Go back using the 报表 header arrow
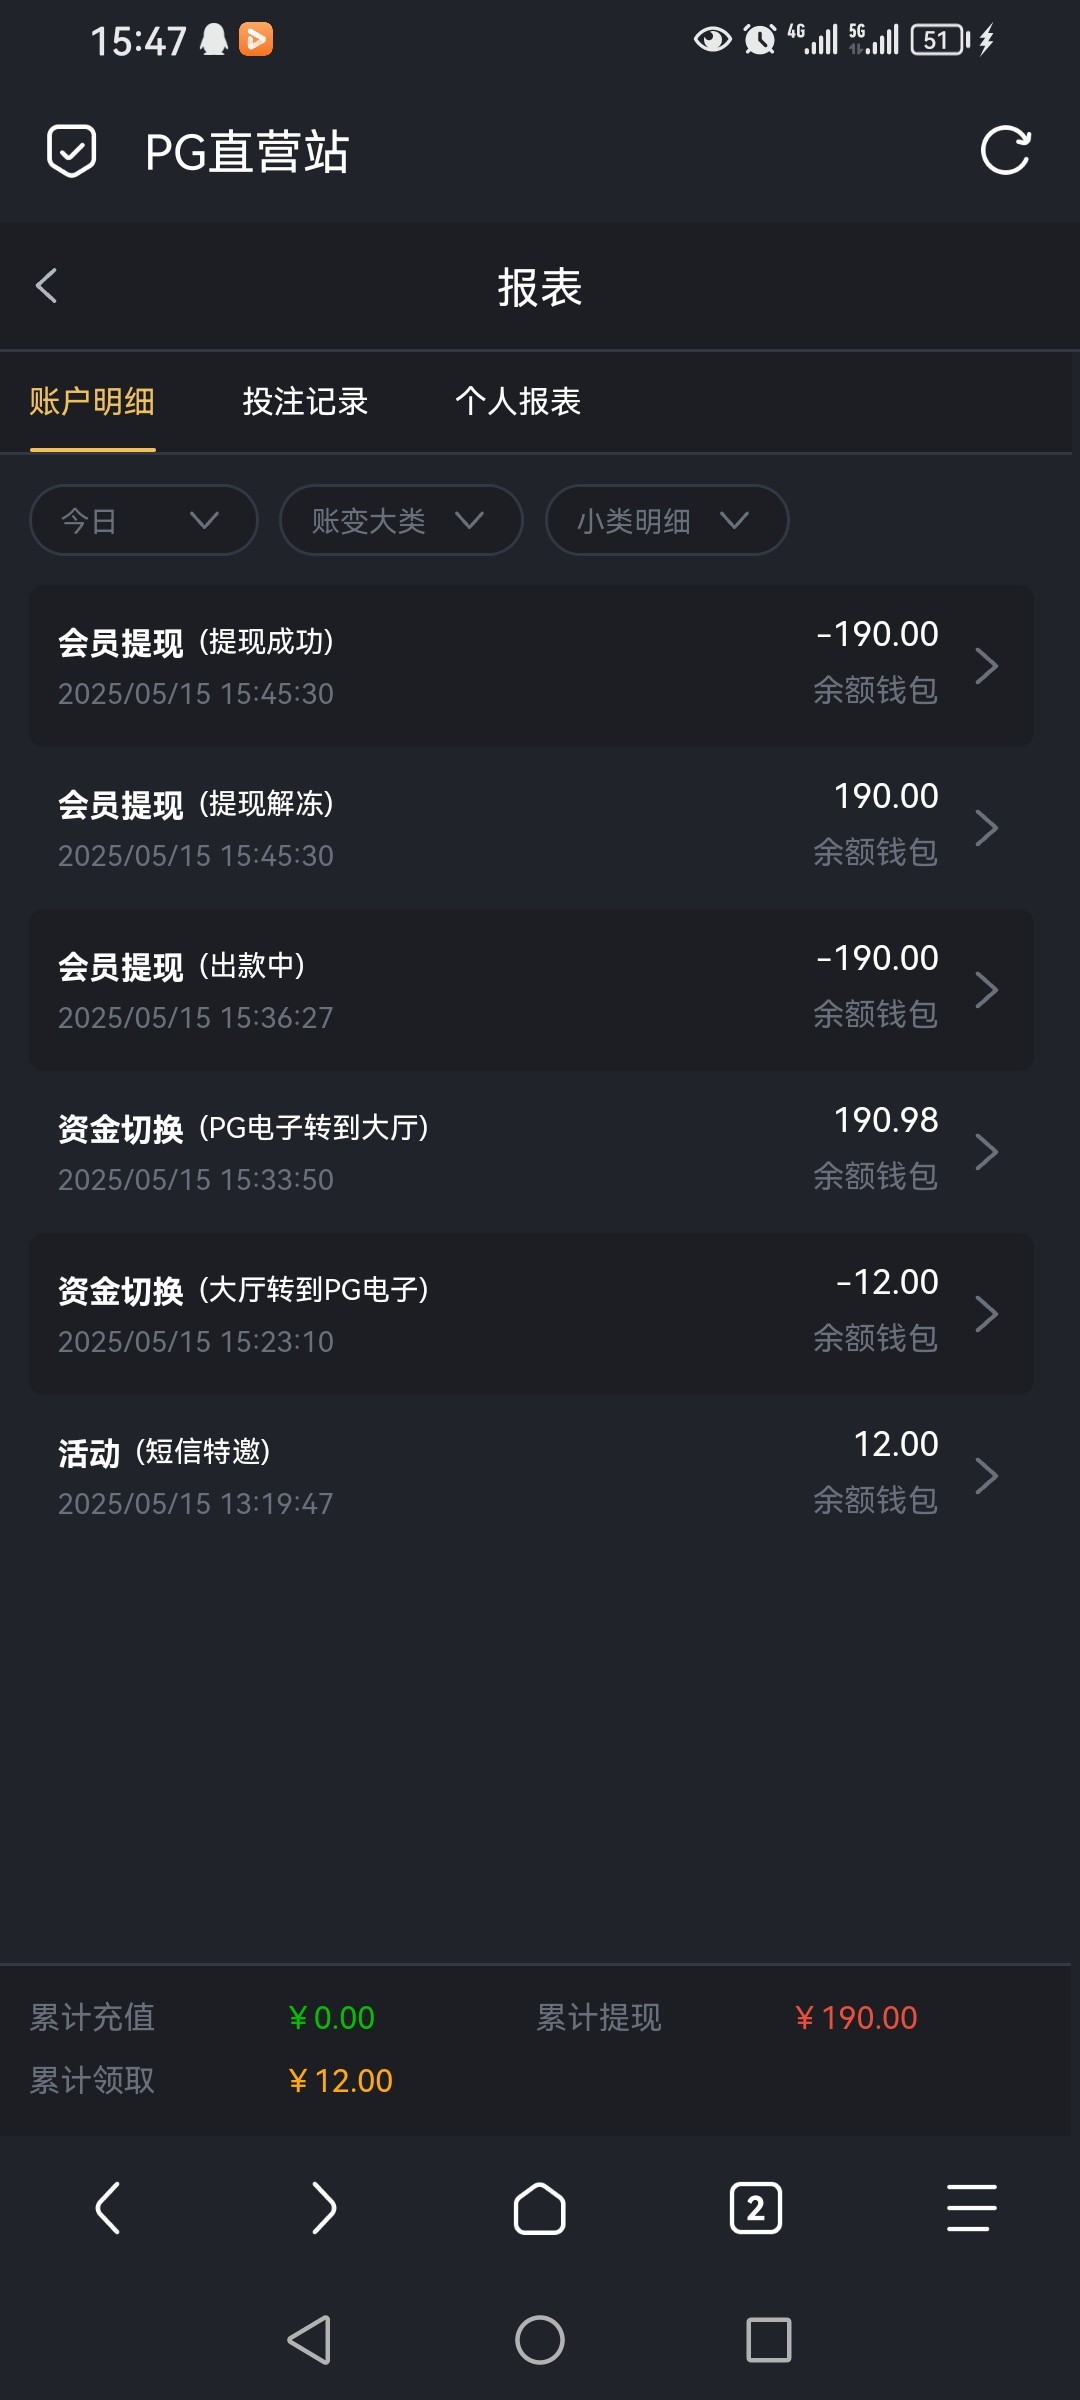Image resolution: width=1080 pixels, height=2400 pixels. coord(47,286)
